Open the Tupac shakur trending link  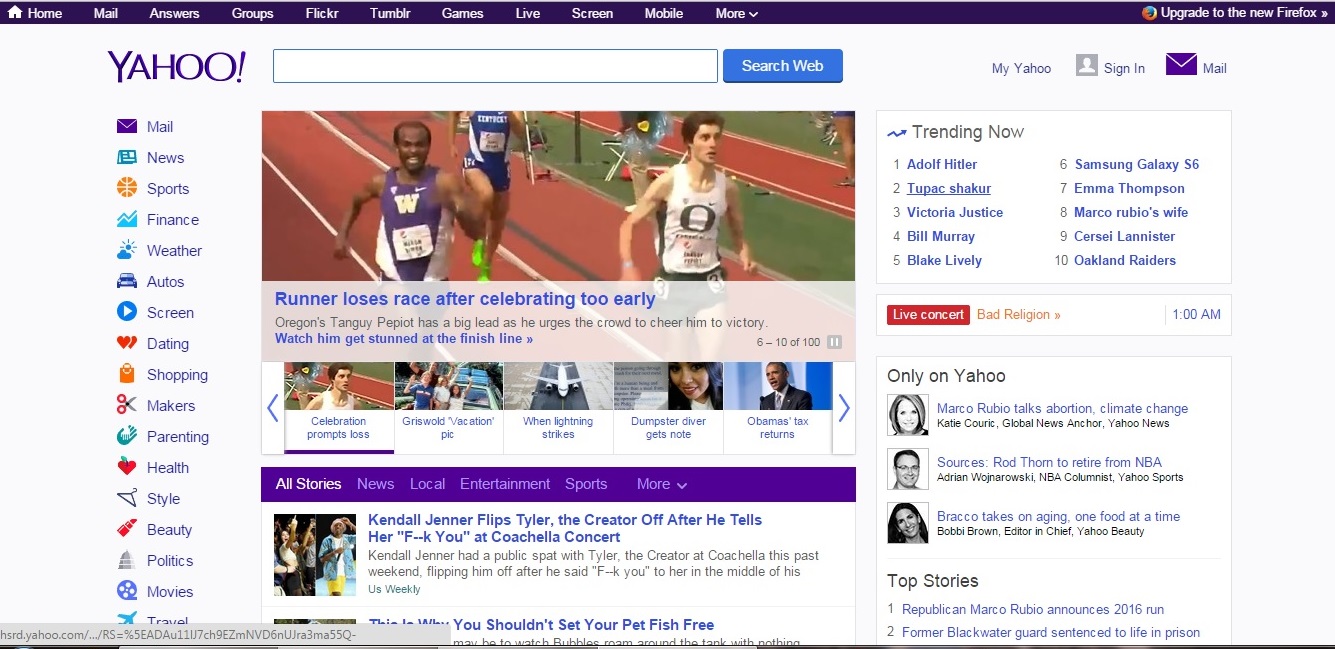tap(949, 188)
